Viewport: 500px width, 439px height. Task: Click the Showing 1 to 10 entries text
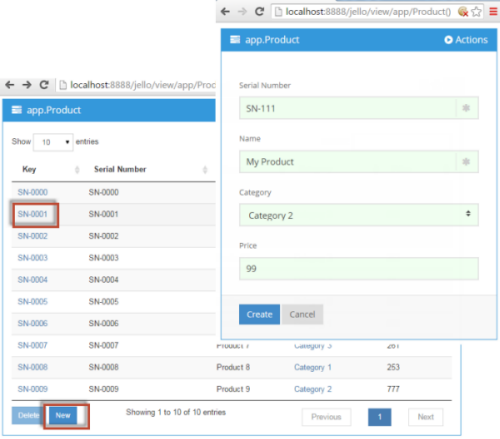[x=176, y=412]
